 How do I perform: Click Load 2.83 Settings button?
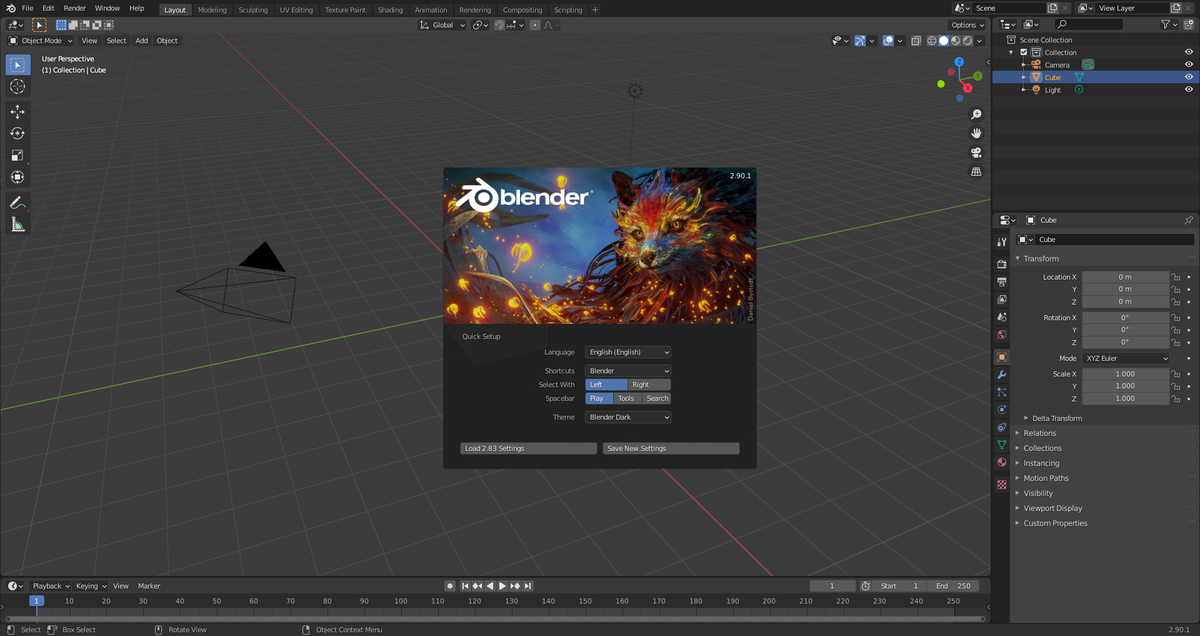click(x=529, y=448)
